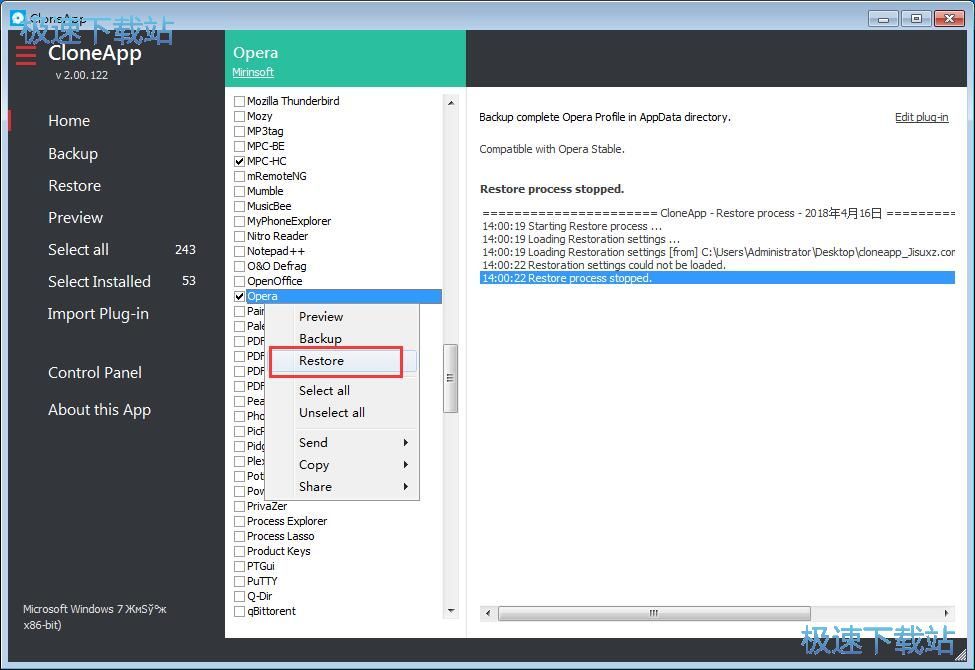Tick the Mozilla Thunderbird checkbox
The image size is (975, 670).
(239, 101)
